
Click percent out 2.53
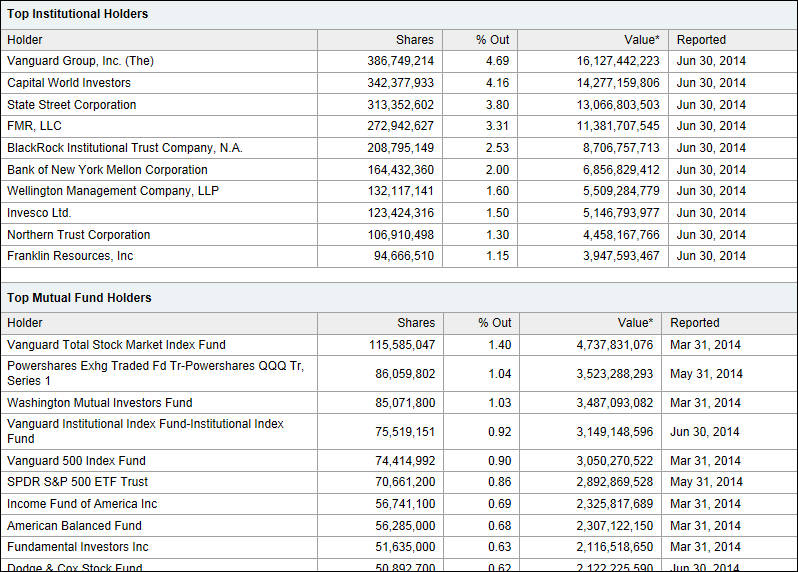coord(497,148)
